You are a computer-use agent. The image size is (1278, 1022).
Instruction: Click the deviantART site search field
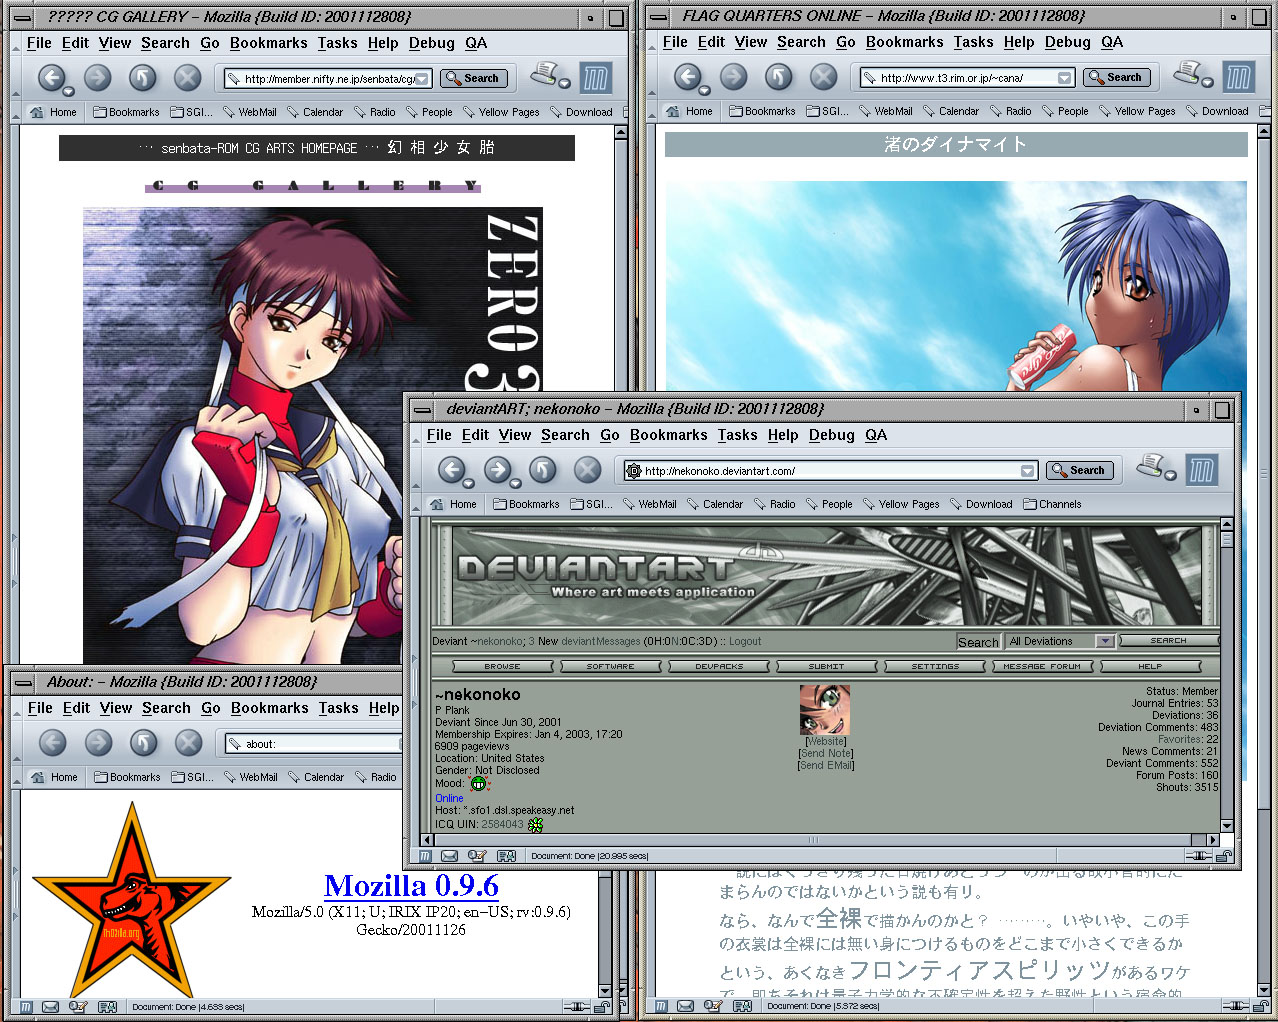[978, 642]
